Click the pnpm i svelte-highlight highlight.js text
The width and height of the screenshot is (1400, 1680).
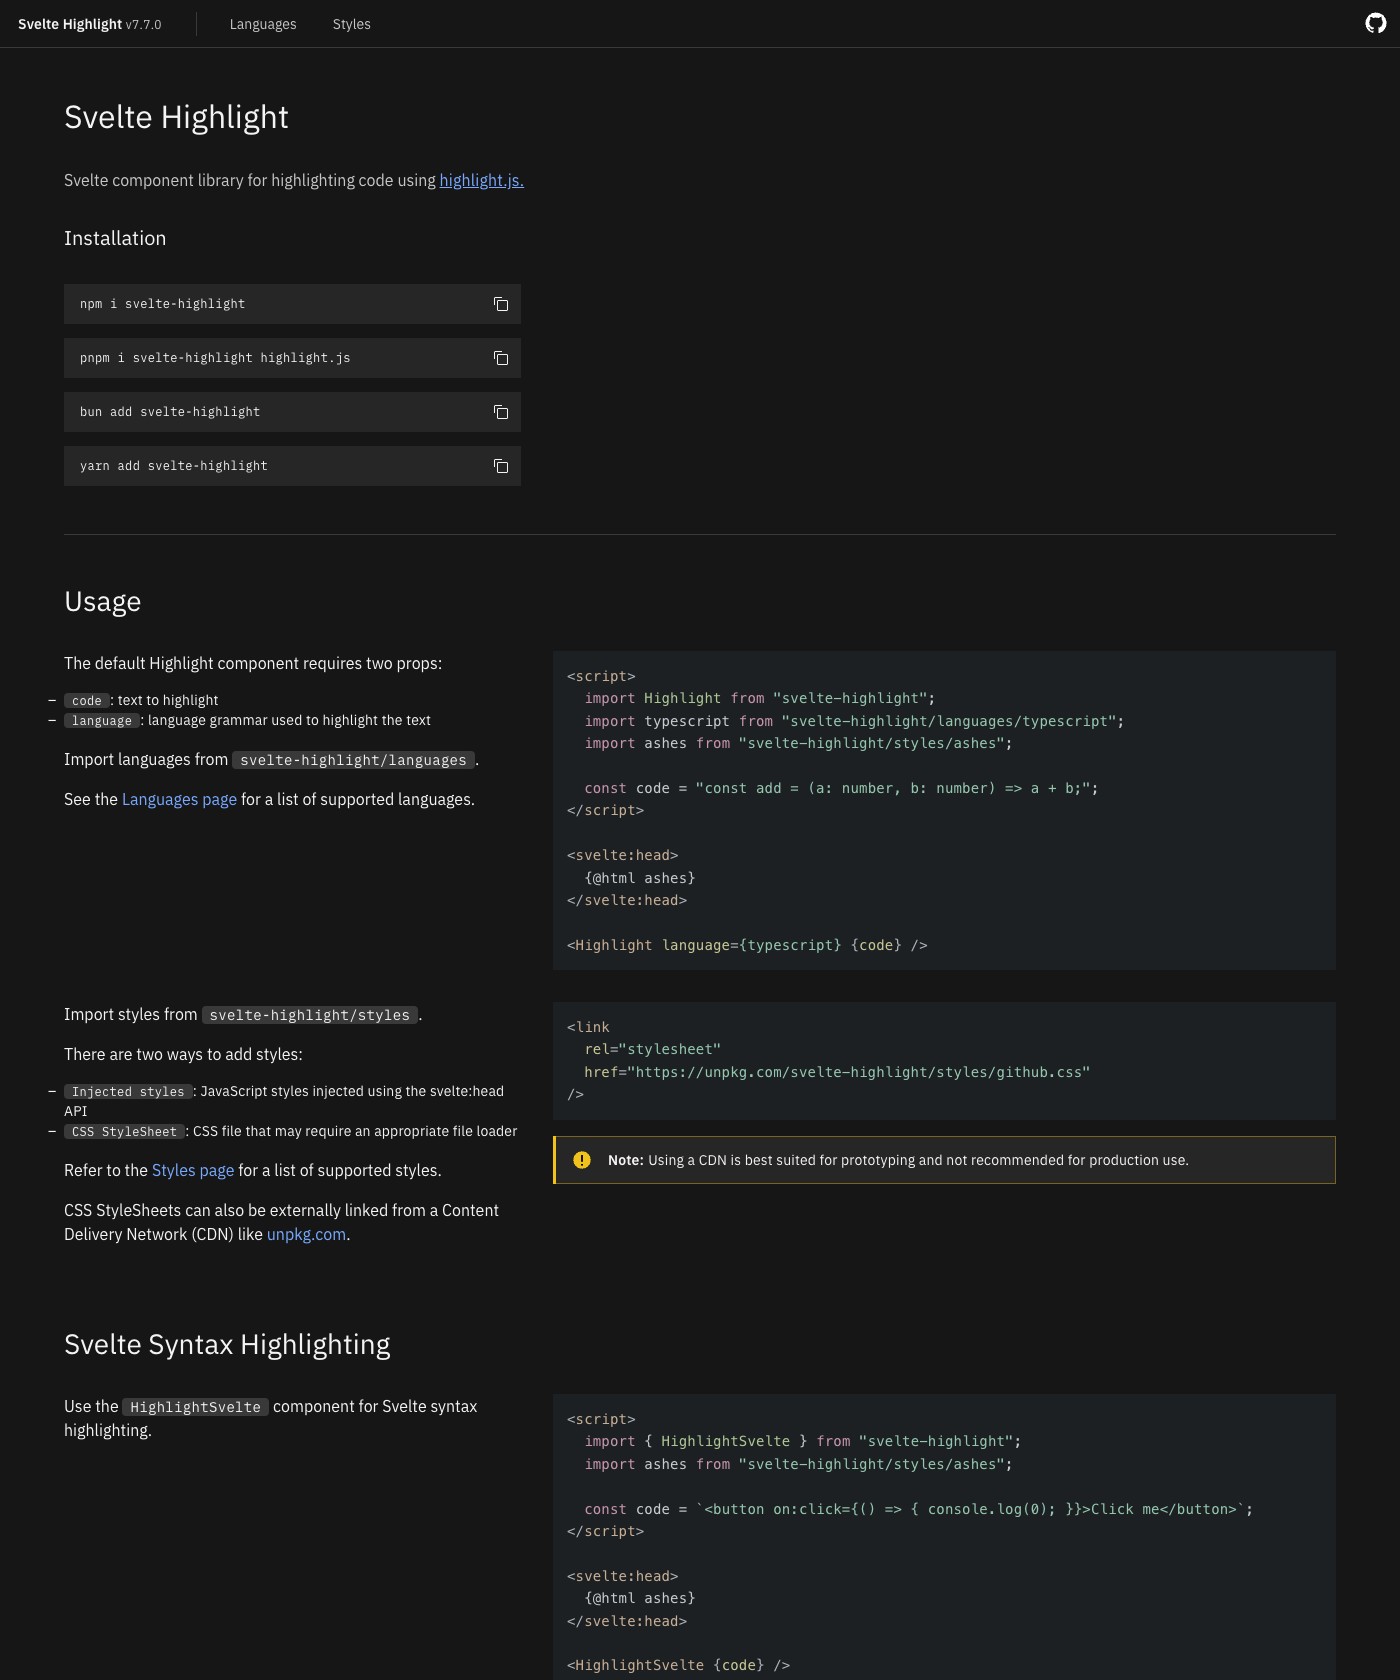click(x=215, y=358)
